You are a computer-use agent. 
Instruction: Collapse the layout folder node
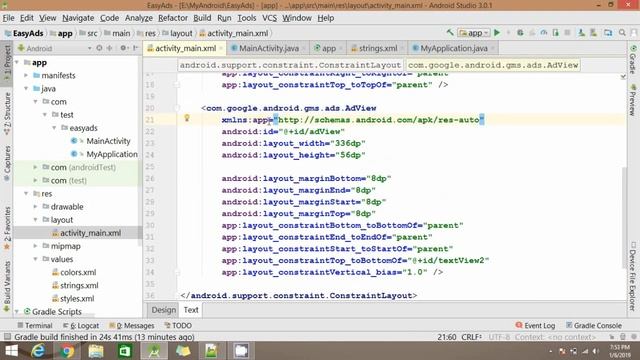(x=36, y=220)
